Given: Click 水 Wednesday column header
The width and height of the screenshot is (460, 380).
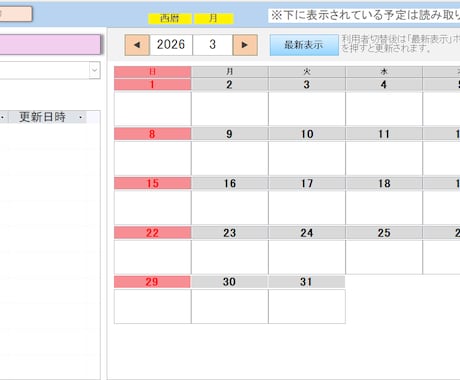Looking at the screenshot, I should (384, 72).
